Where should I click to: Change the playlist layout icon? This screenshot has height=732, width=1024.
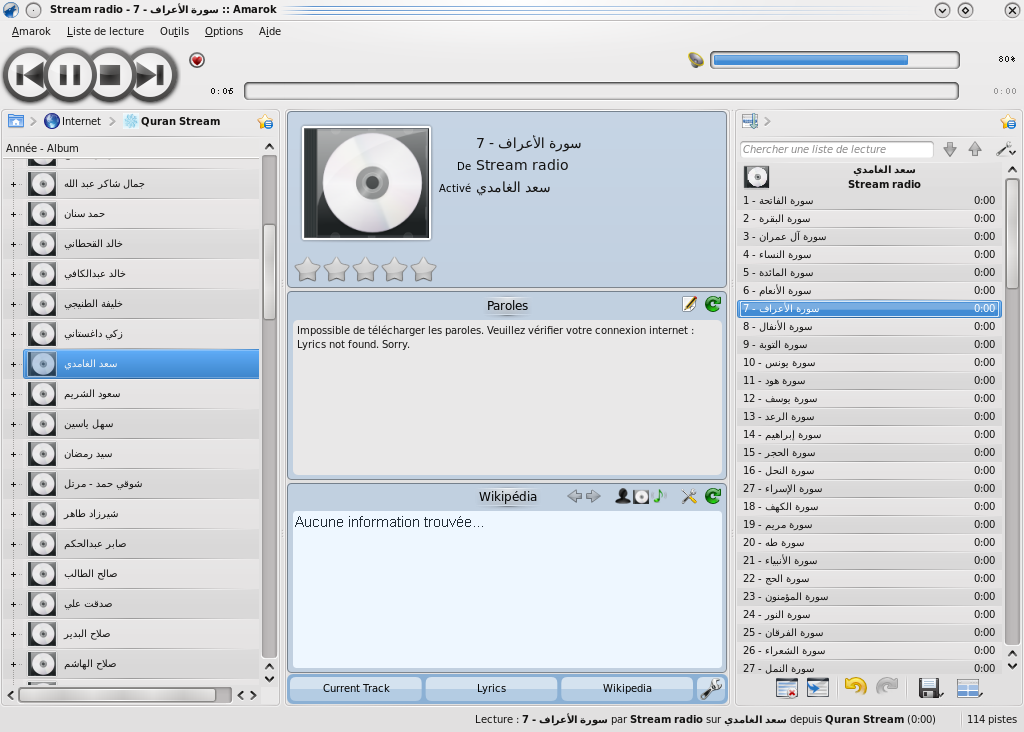[x=969, y=688]
